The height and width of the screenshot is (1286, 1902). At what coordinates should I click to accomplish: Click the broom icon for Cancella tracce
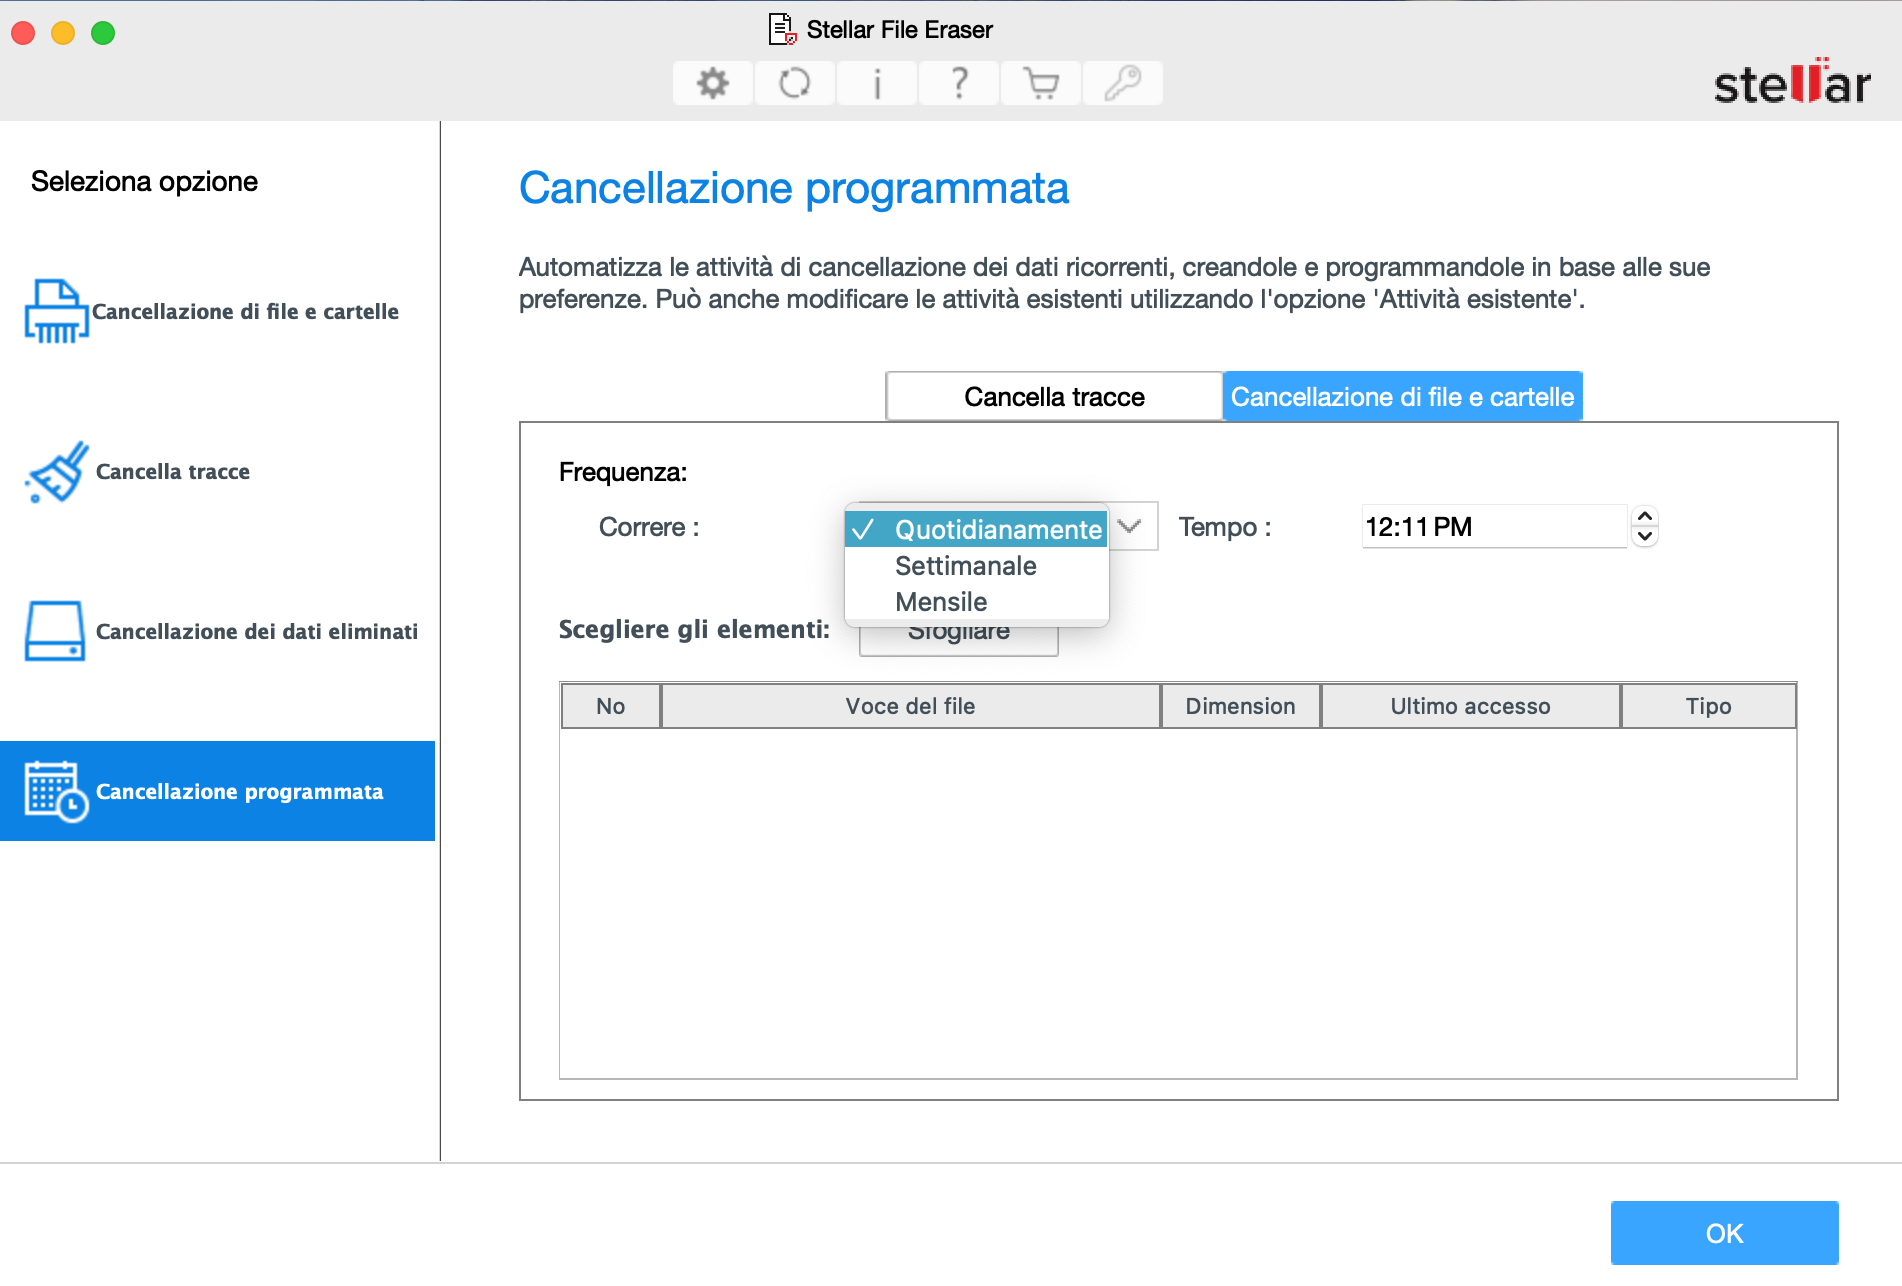click(x=58, y=471)
